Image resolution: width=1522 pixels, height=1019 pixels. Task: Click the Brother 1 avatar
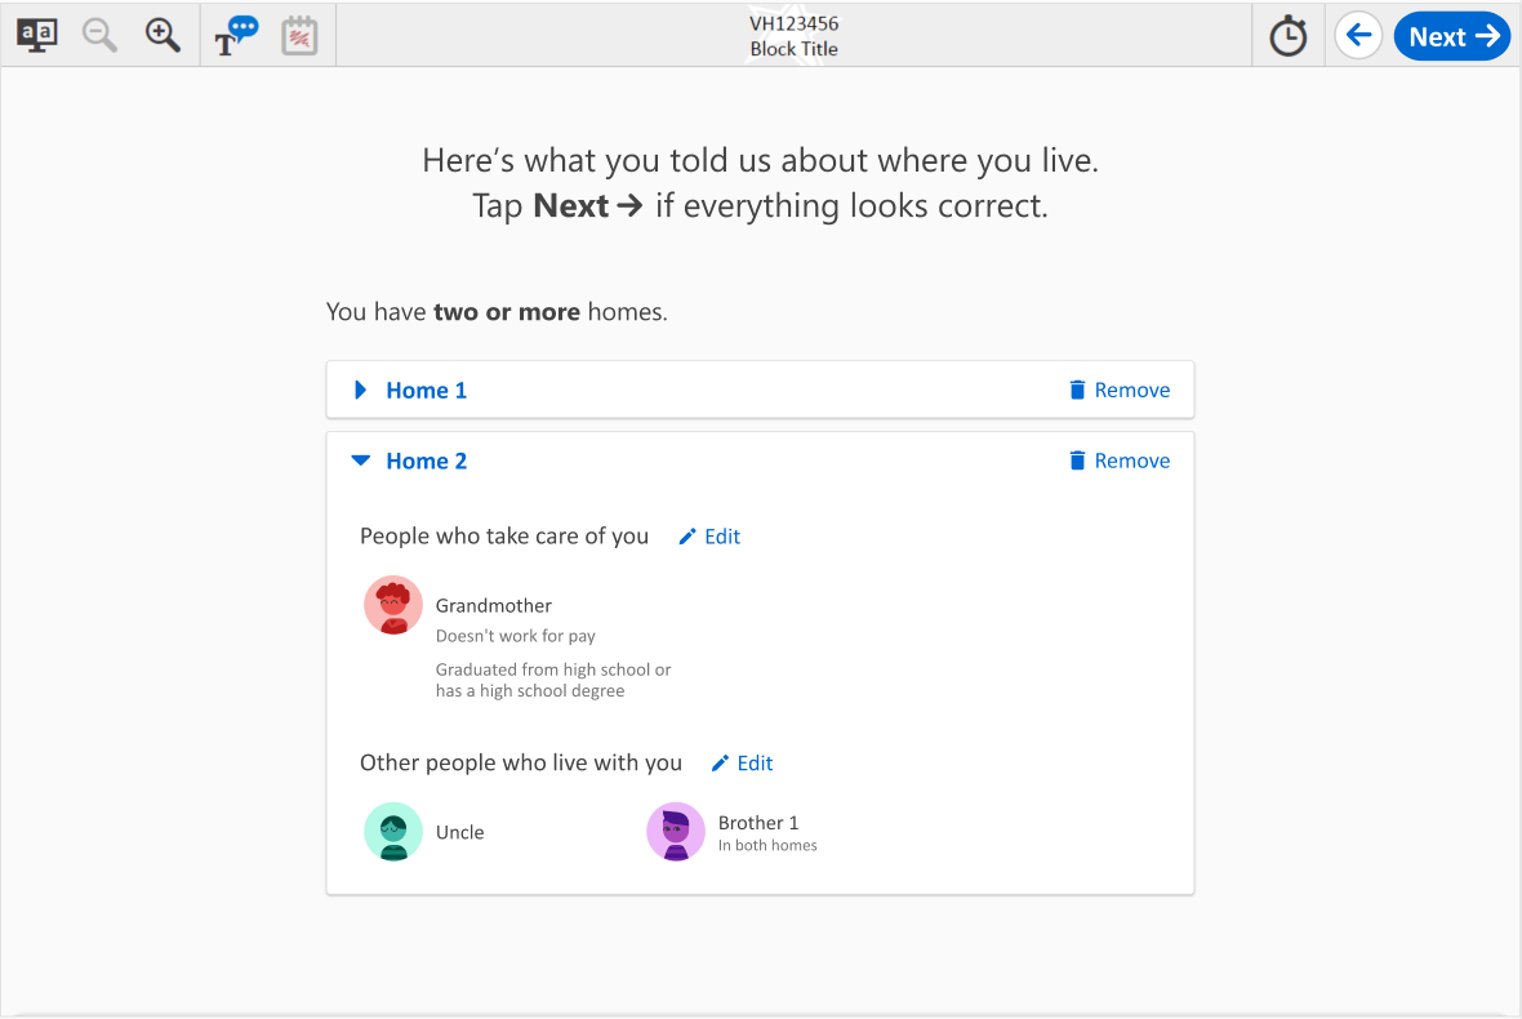(x=676, y=832)
